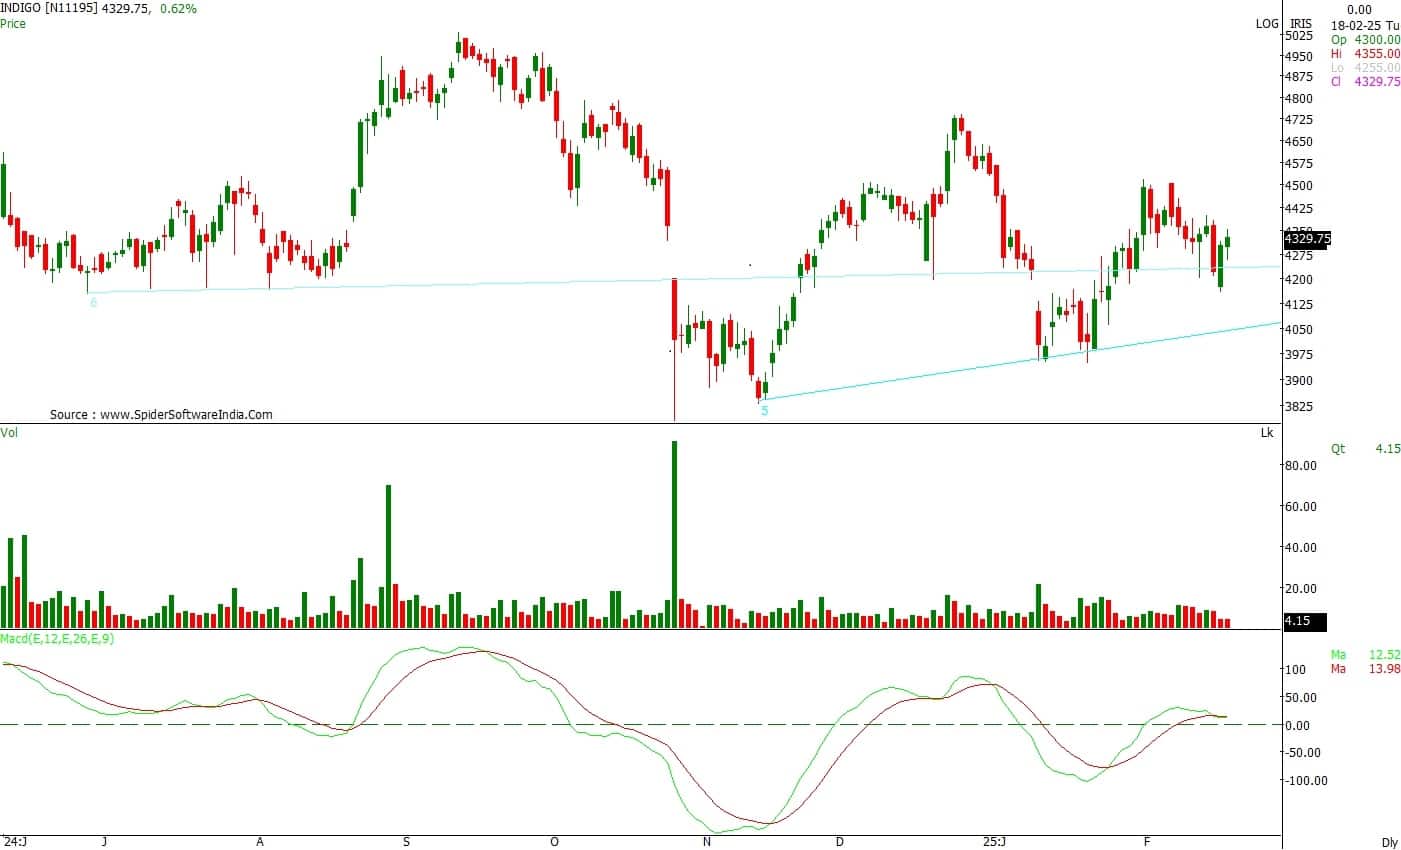Click the Lk label in volume panel
This screenshot has height=850, width=1401.
1267,433
